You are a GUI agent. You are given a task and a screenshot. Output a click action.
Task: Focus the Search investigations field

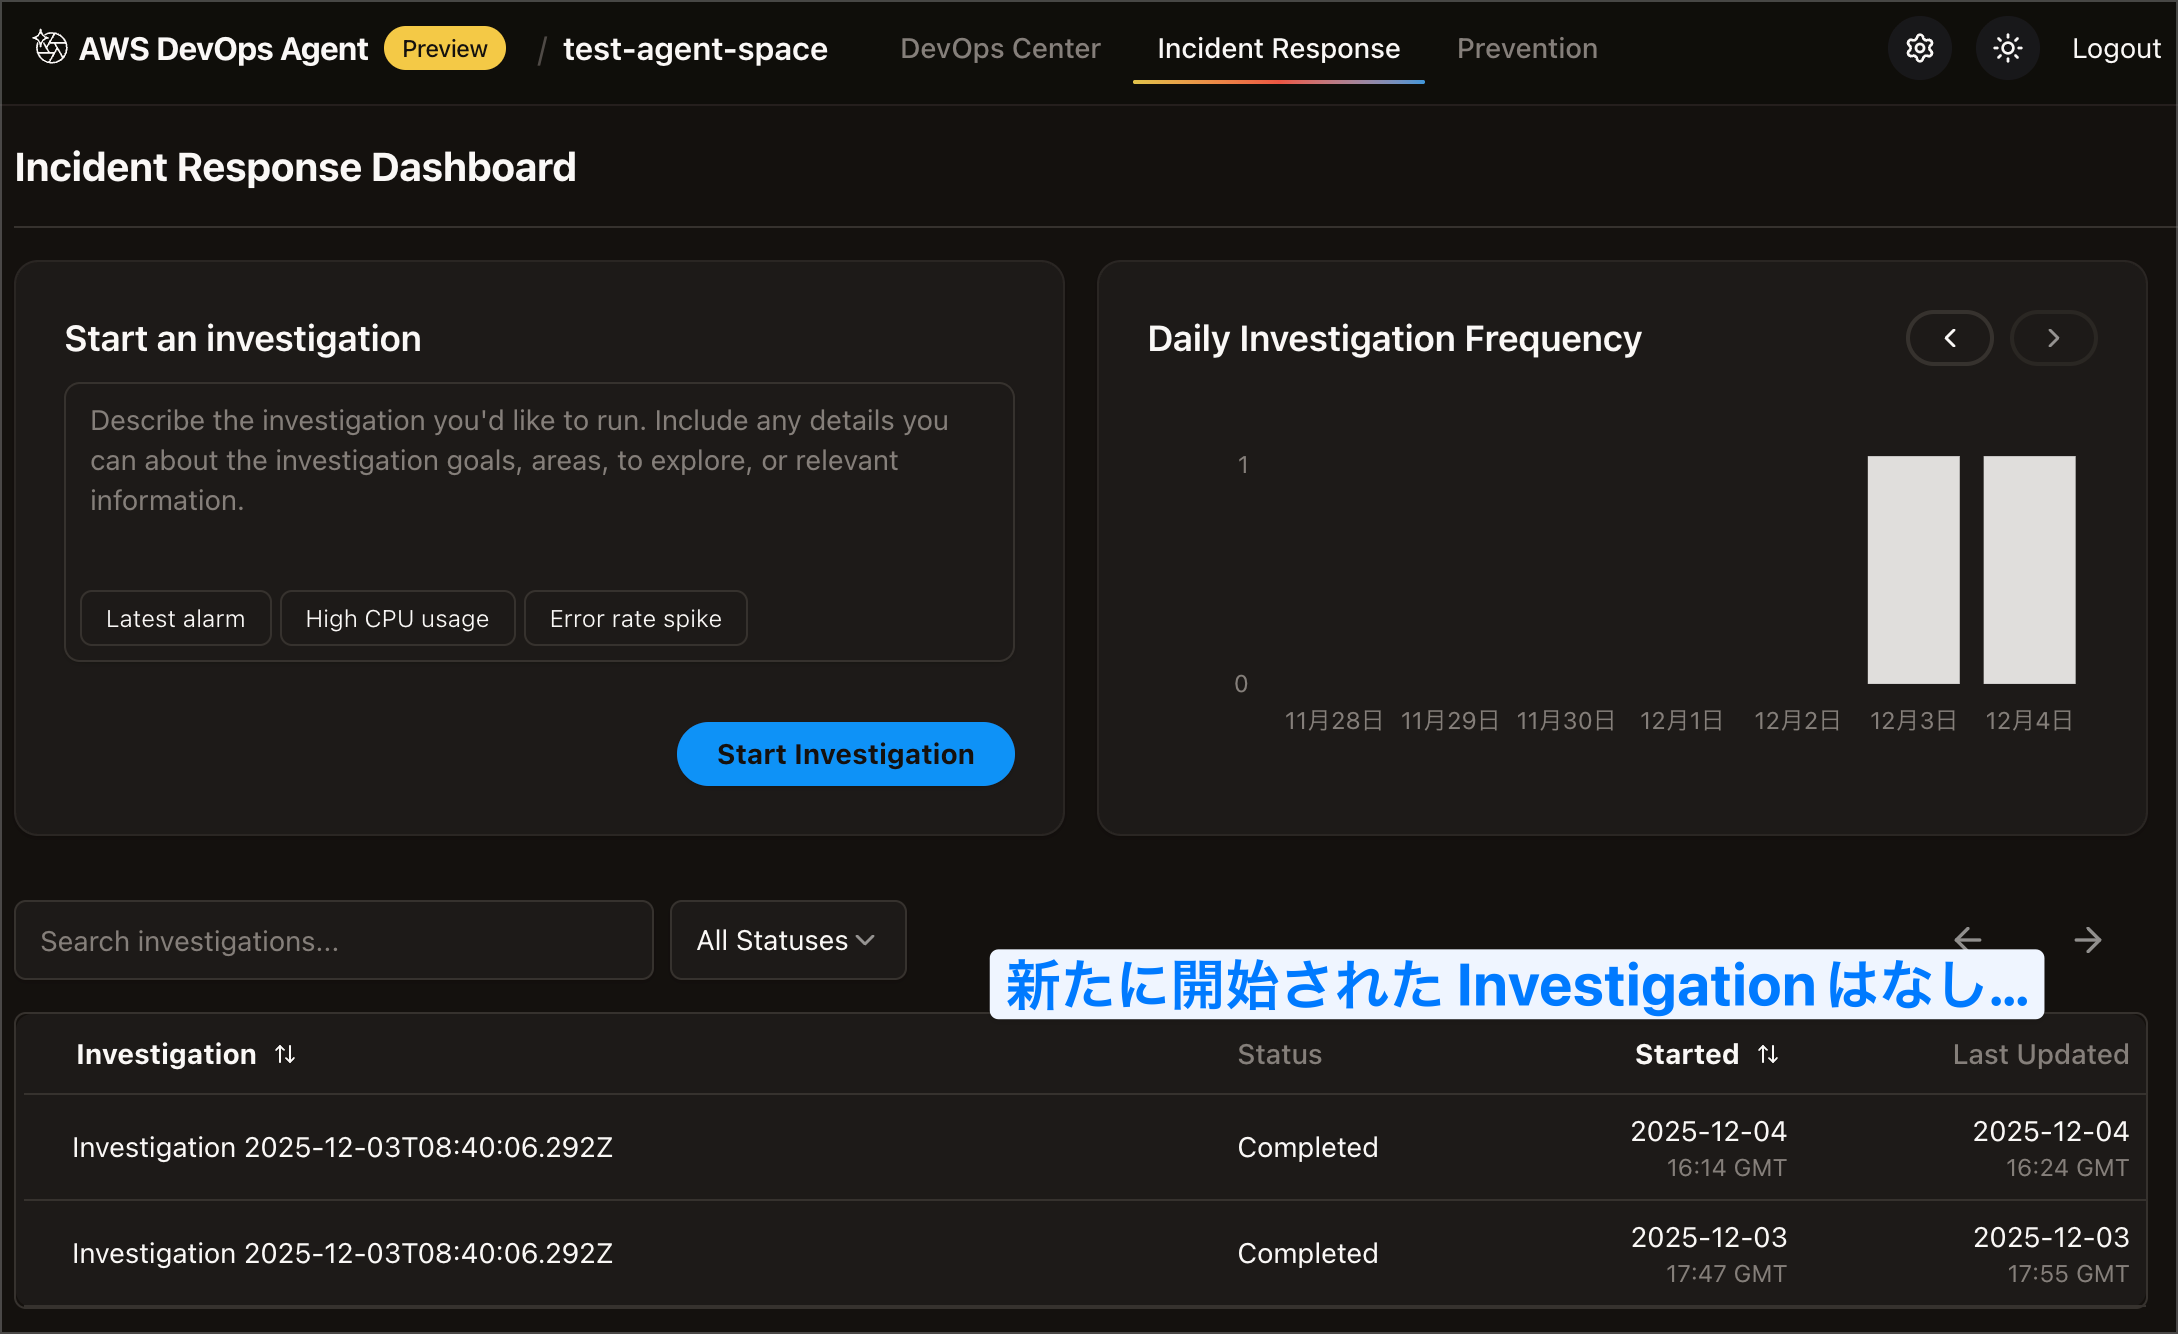click(x=333, y=940)
